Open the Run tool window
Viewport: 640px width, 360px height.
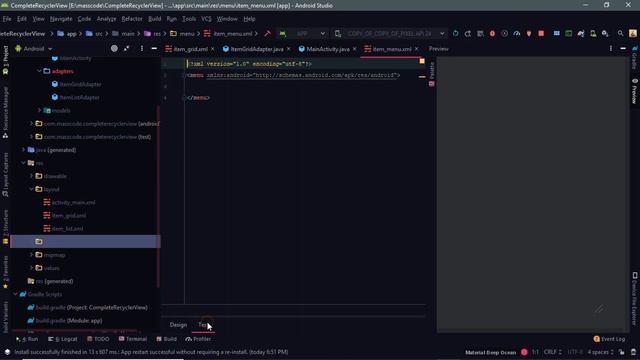pyautogui.click(x=27, y=339)
